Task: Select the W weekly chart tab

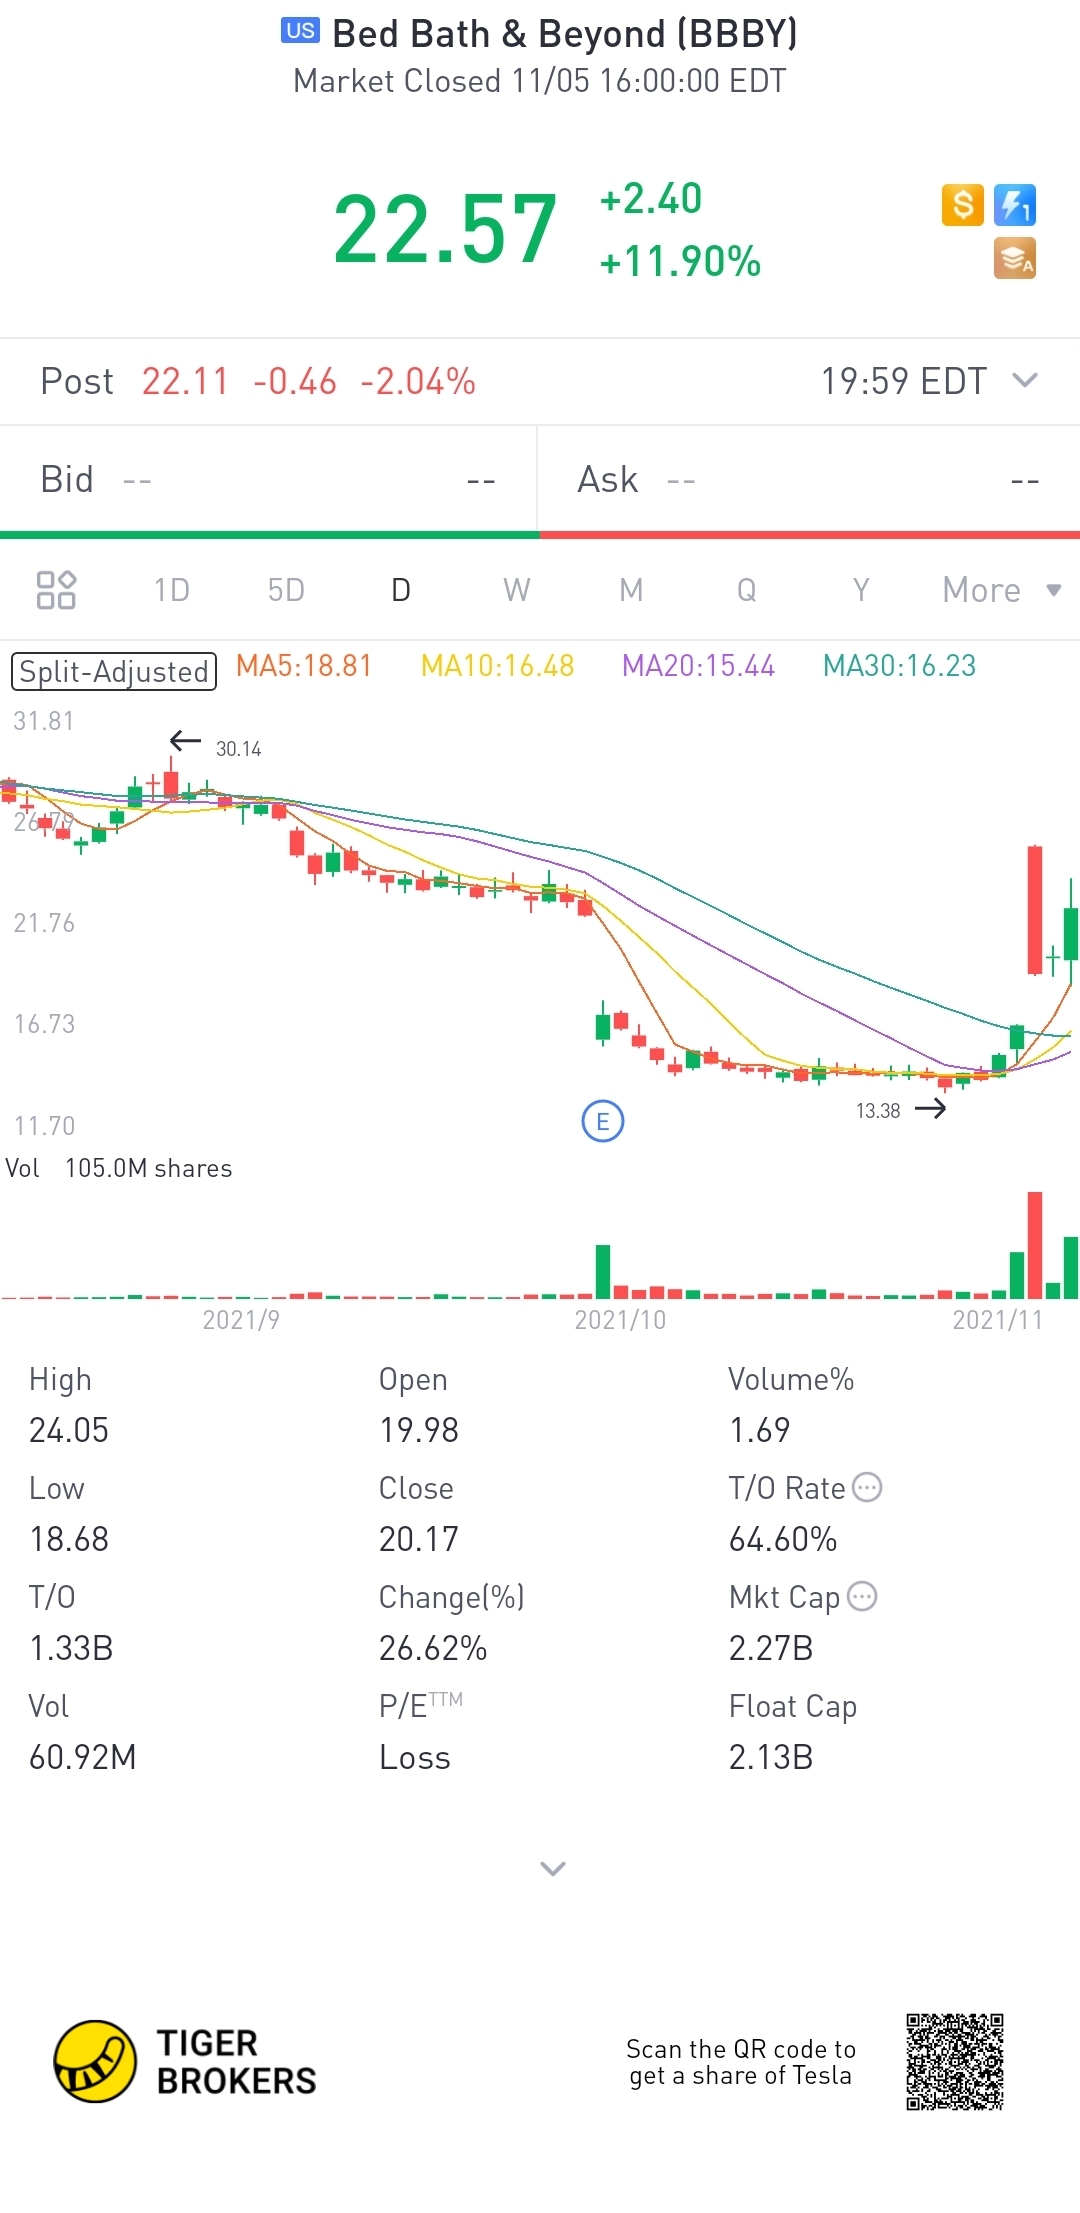Action: [x=516, y=590]
